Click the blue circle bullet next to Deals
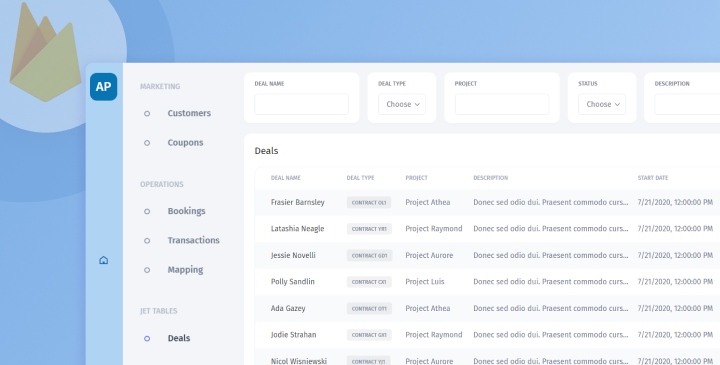The width and height of the screenshot is (720, 365). pyautogui.click(x=147, y=338)
